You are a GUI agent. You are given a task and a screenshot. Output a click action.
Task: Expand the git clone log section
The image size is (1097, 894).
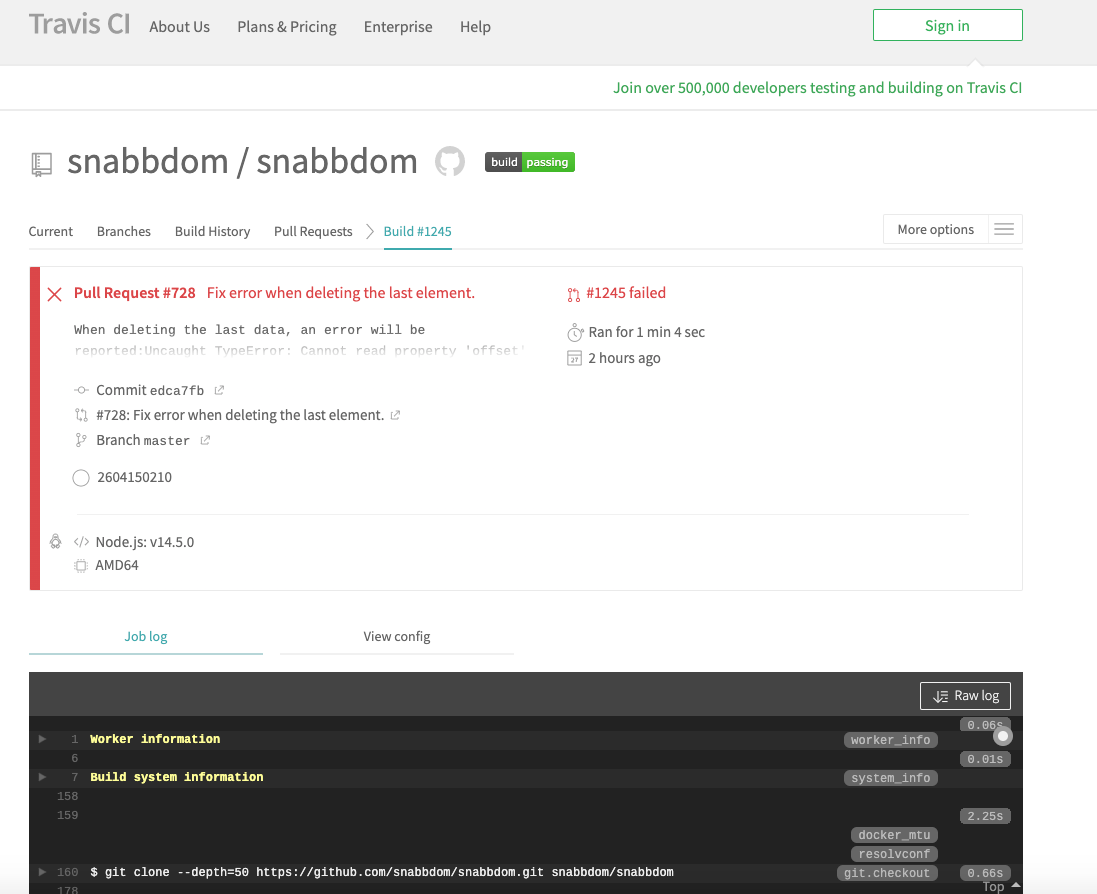(x=41, y=871)
